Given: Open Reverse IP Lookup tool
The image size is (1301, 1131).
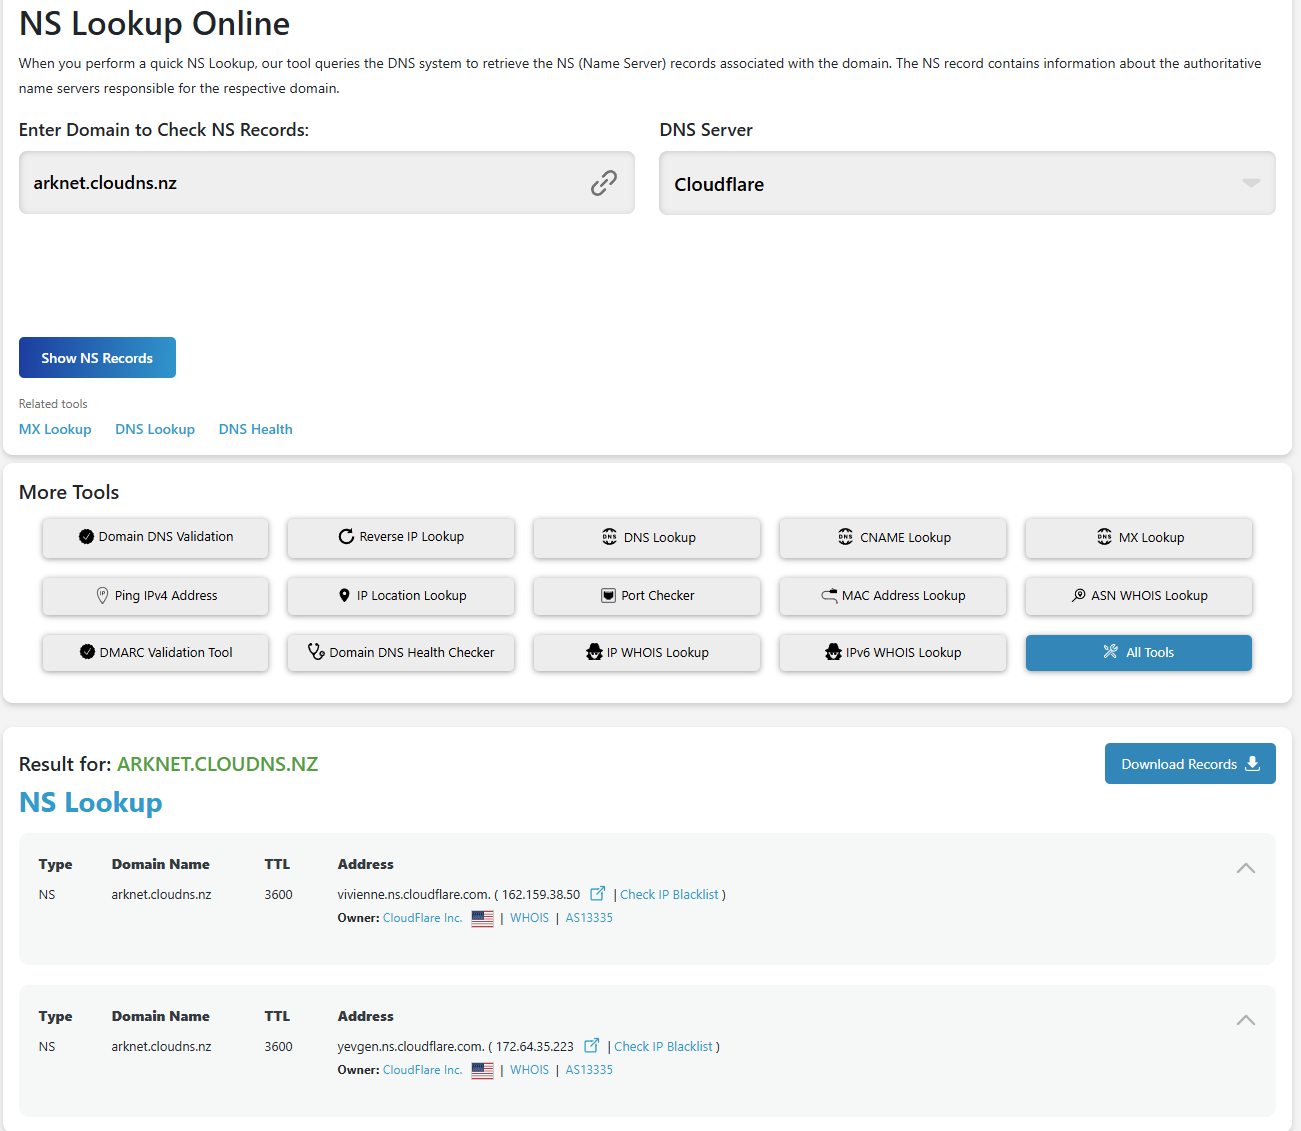Looking at the screenshot, I should tap(401, 537).
